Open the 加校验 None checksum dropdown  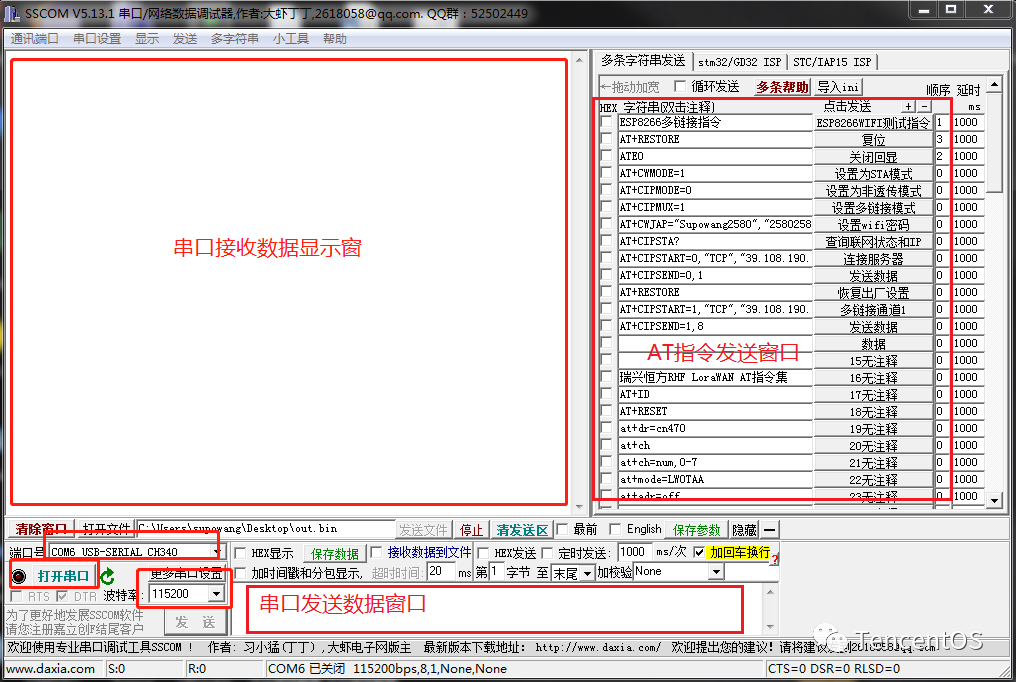pyautogui.click(x=716, y=571)
